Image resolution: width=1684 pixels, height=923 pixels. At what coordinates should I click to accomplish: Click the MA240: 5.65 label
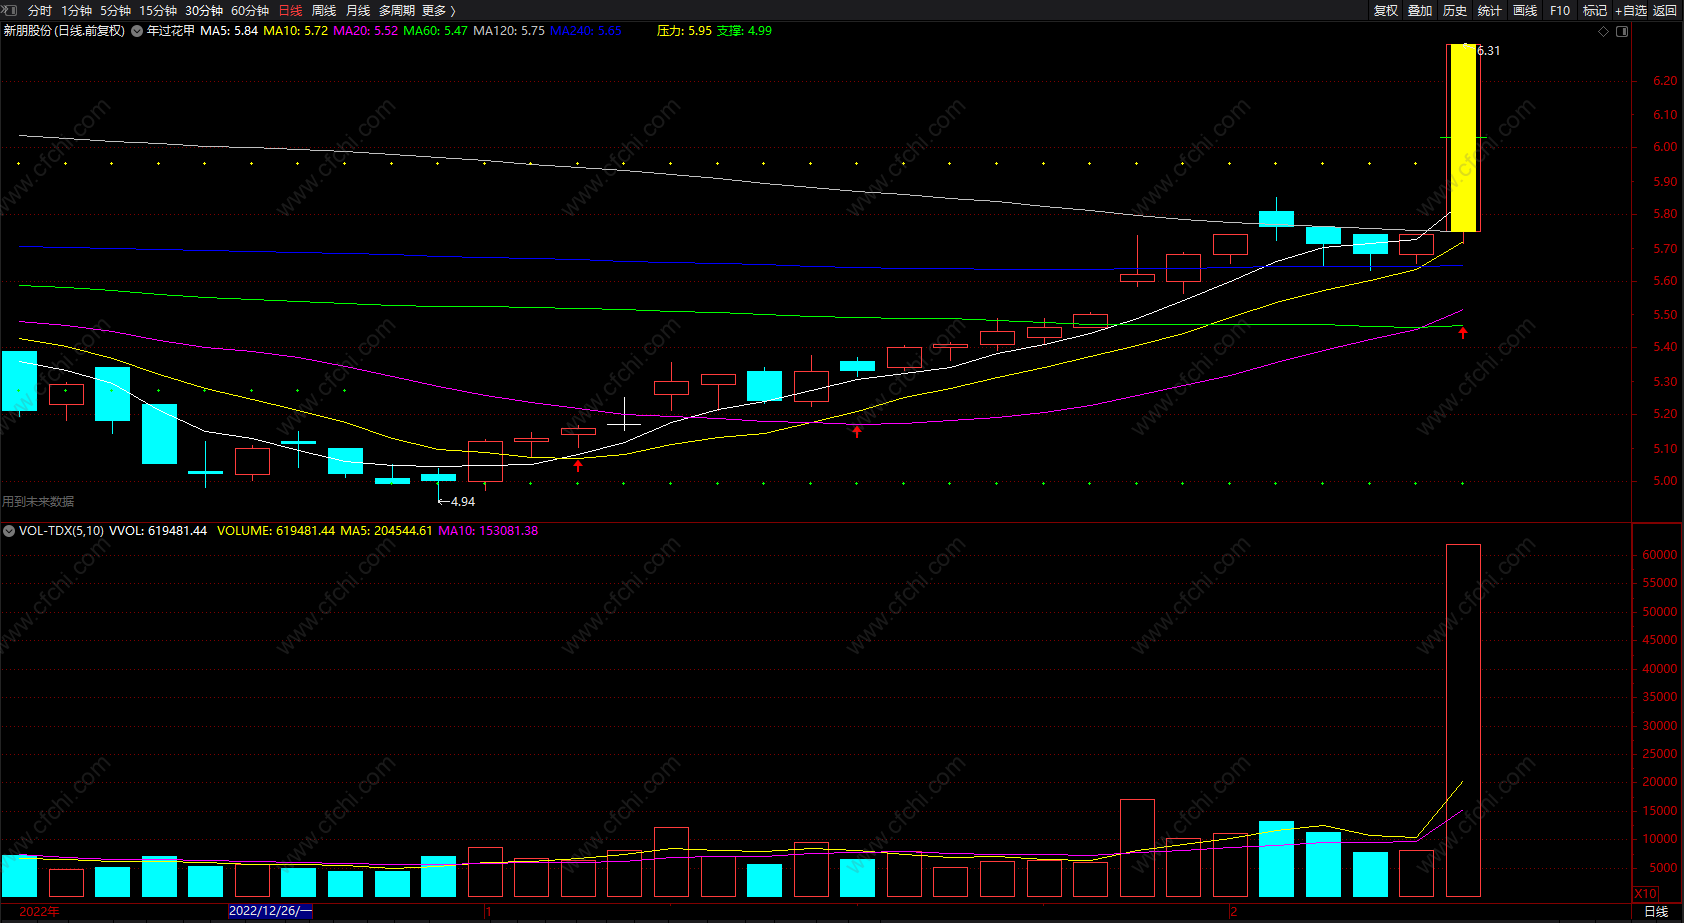586,31
